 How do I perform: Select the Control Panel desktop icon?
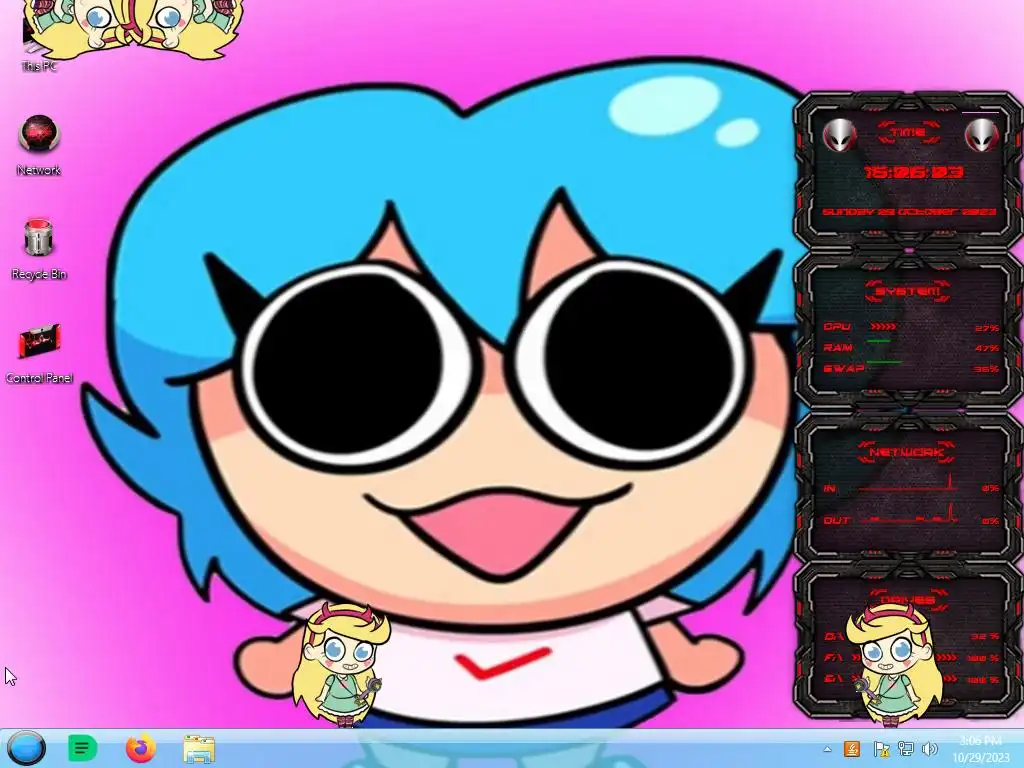pyautogui.click(x=39, y=353)
